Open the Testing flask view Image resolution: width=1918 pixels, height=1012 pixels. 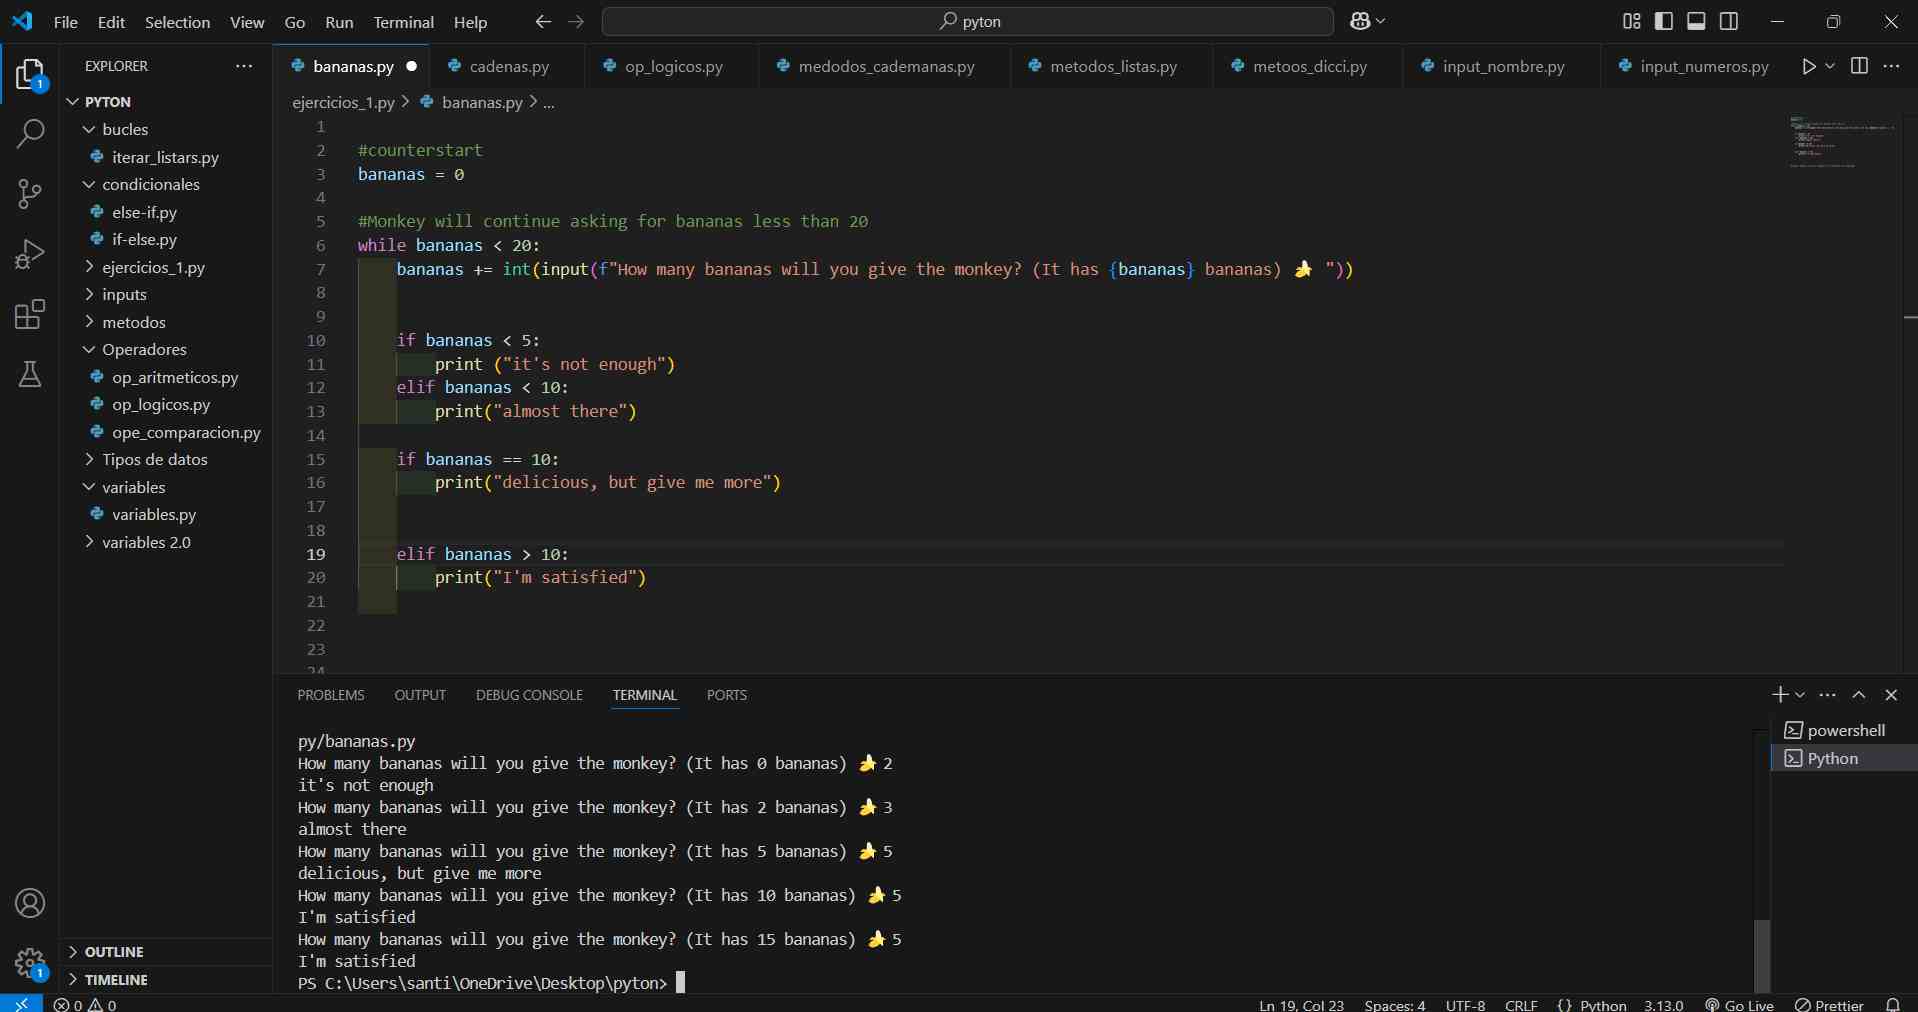(x=30, y=374)
